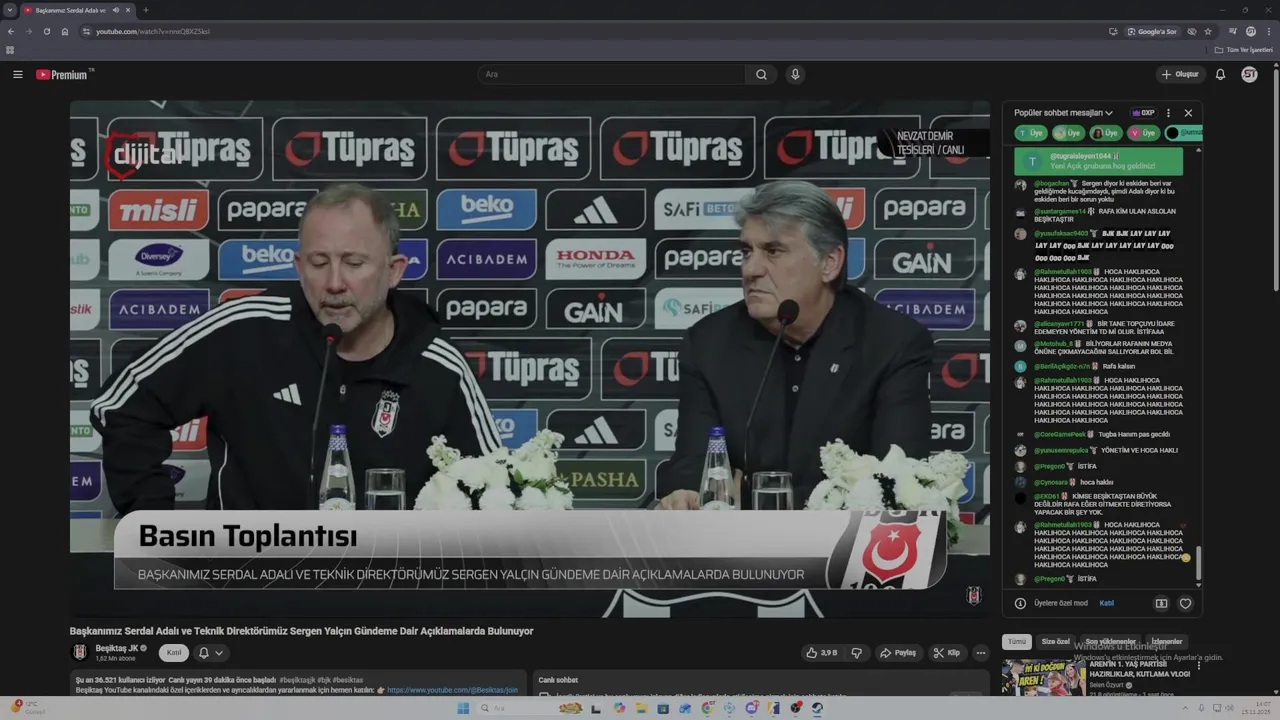Click @BerilAçıkgöz 'Rafa kalsın' message
The height and width of the screenshot is (720, 1280).
(x=1098, y=366)
